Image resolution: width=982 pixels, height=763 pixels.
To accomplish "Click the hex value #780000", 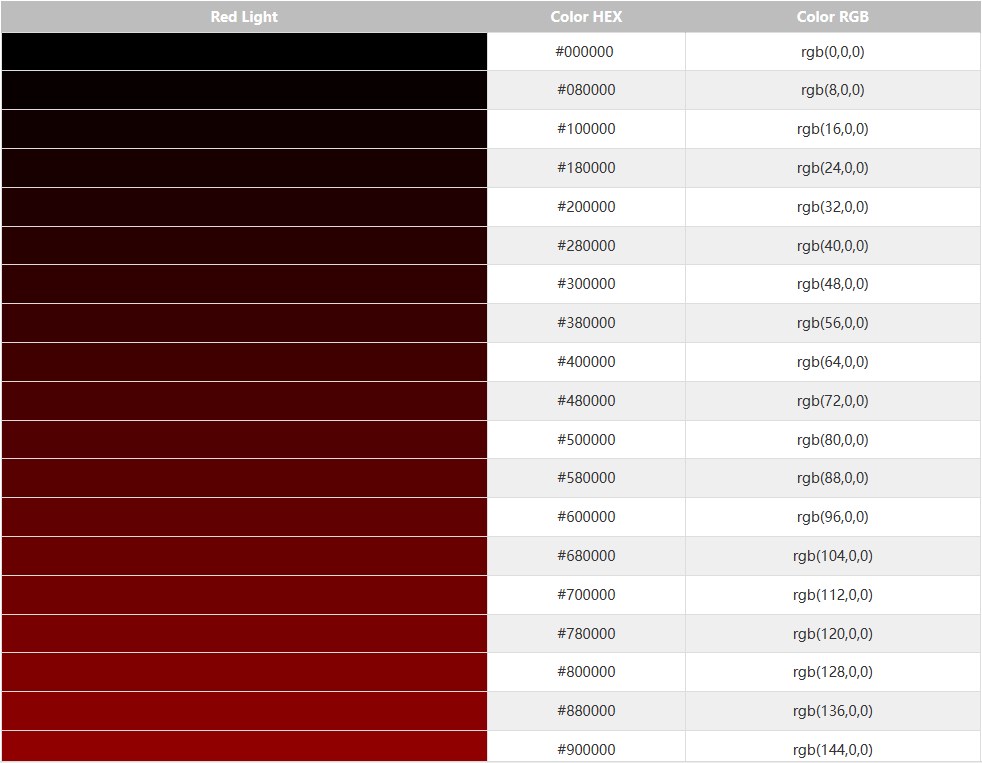I will click(x=586, y=633).
